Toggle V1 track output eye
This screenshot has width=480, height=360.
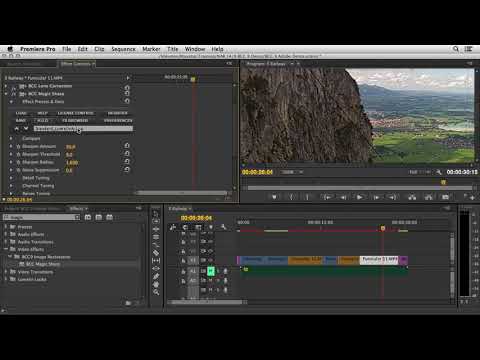click(211, 260)
